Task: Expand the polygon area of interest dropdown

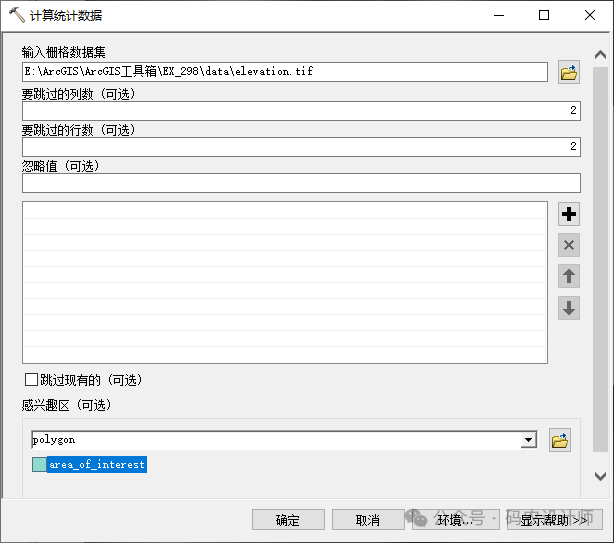Action: tap(528, 440)
